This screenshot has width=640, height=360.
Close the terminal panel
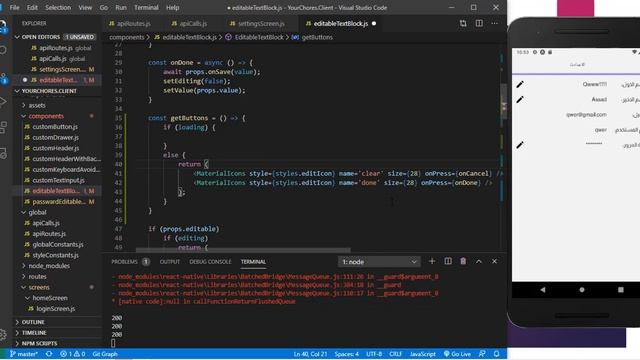[x=494, y=261]
